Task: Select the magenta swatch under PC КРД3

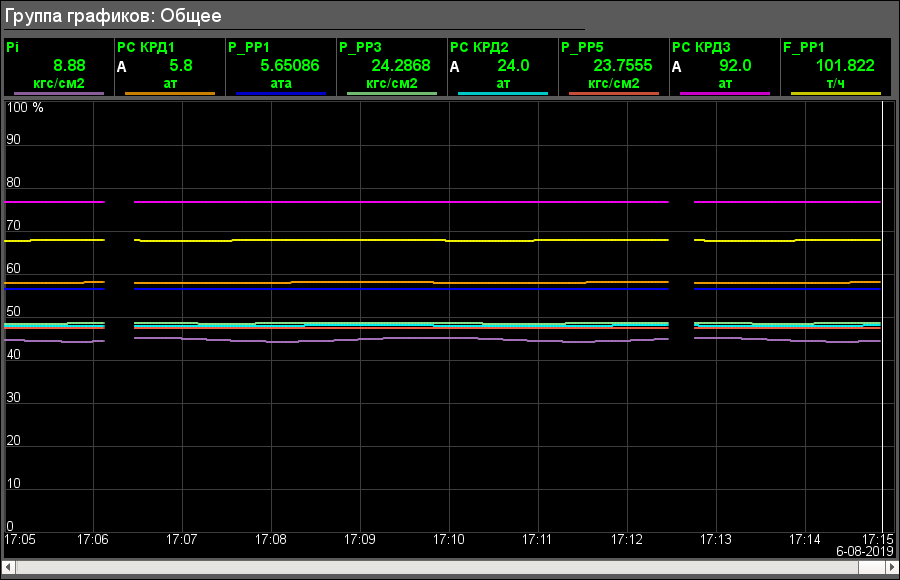Action: tap(725, 93)
